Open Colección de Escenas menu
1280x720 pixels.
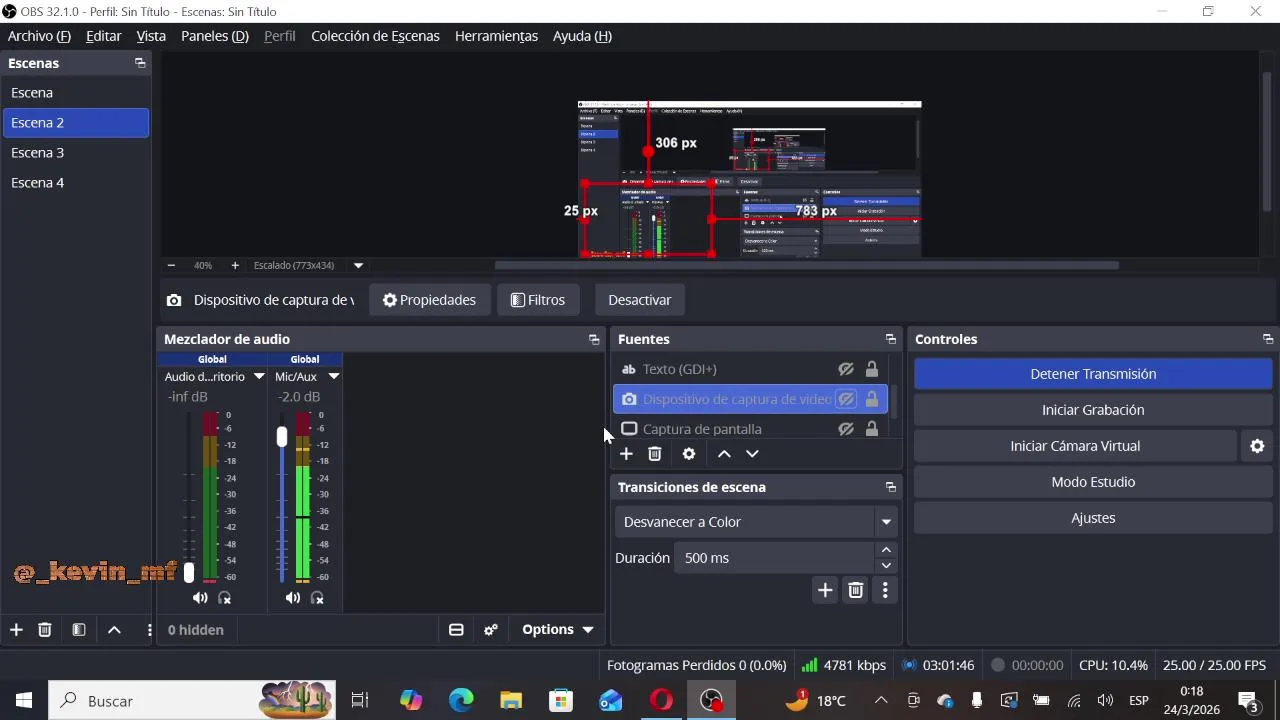(375, 36)
